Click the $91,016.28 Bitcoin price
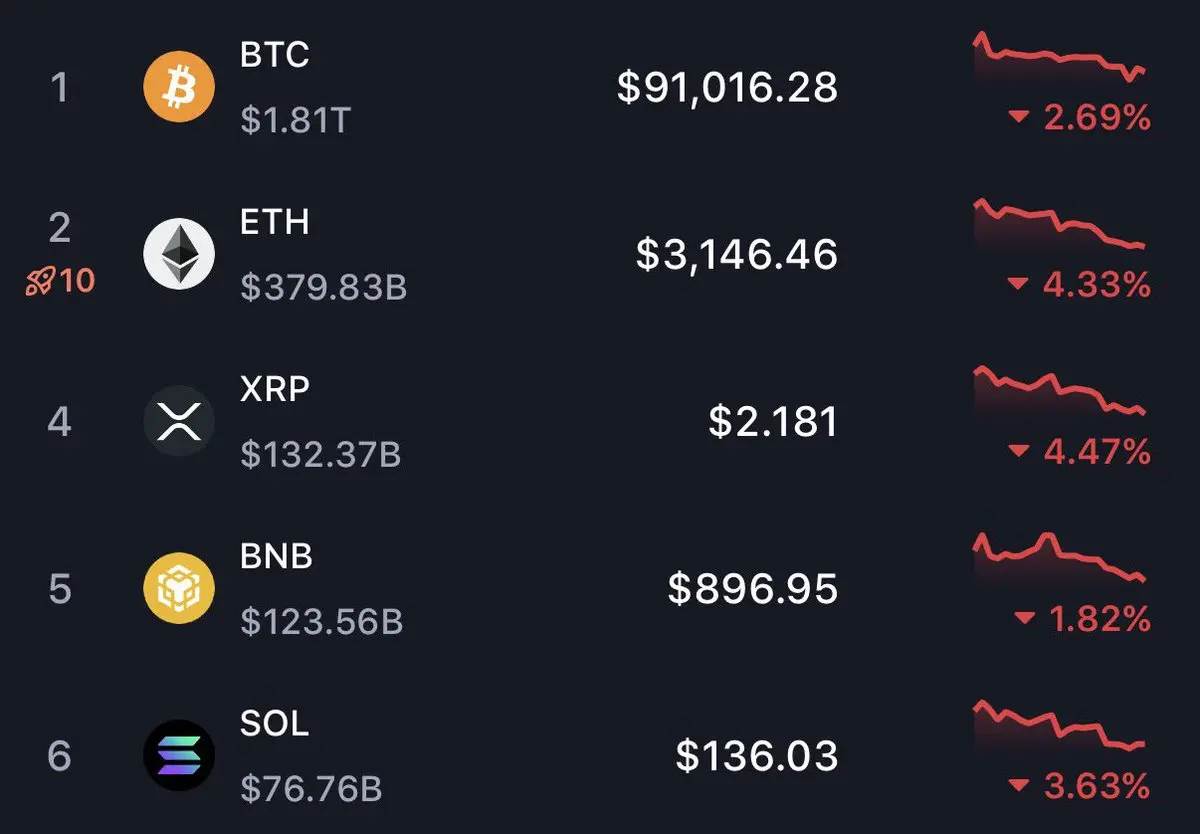 tap(727, 87)
